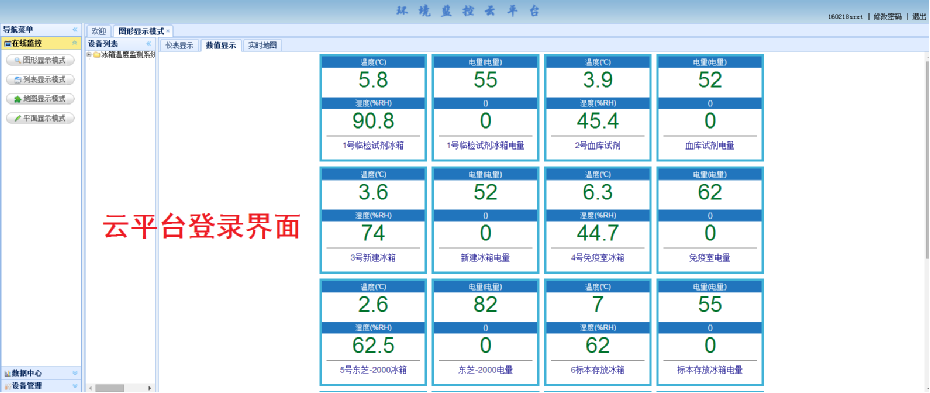
Task: Collapse the 导航菜单 panel with double arrow
Action: (x=75, y=30)
